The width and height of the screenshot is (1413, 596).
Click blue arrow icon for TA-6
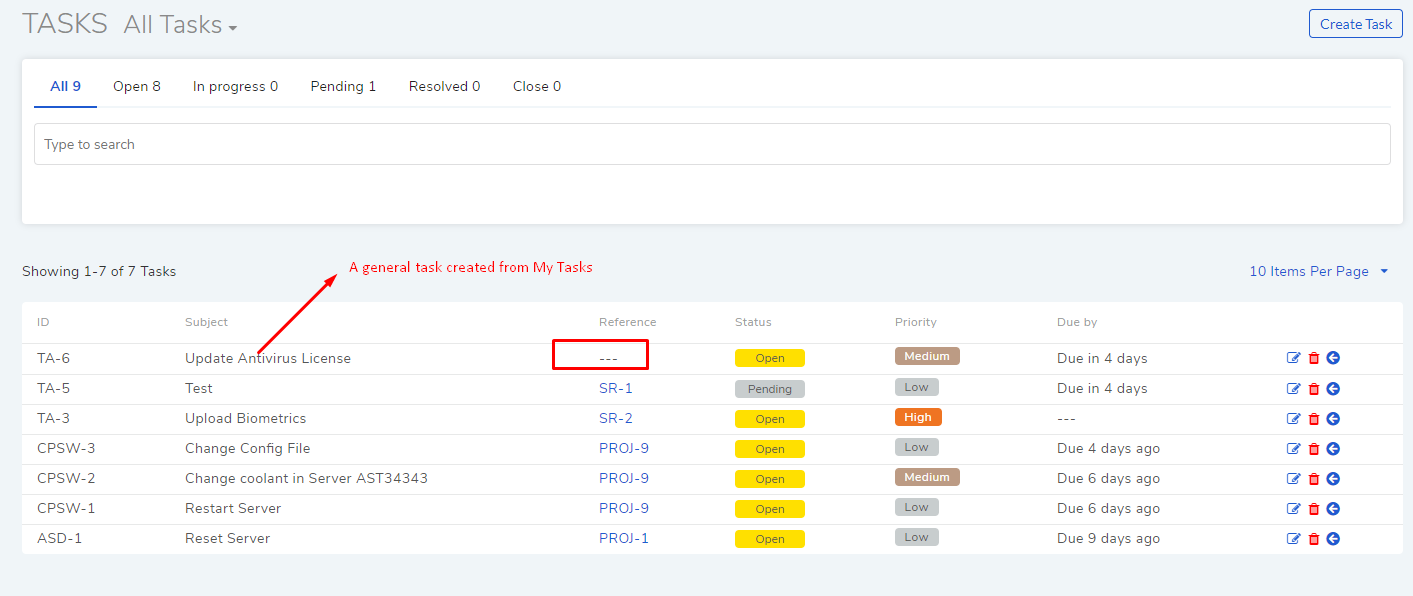point(1333,358)
